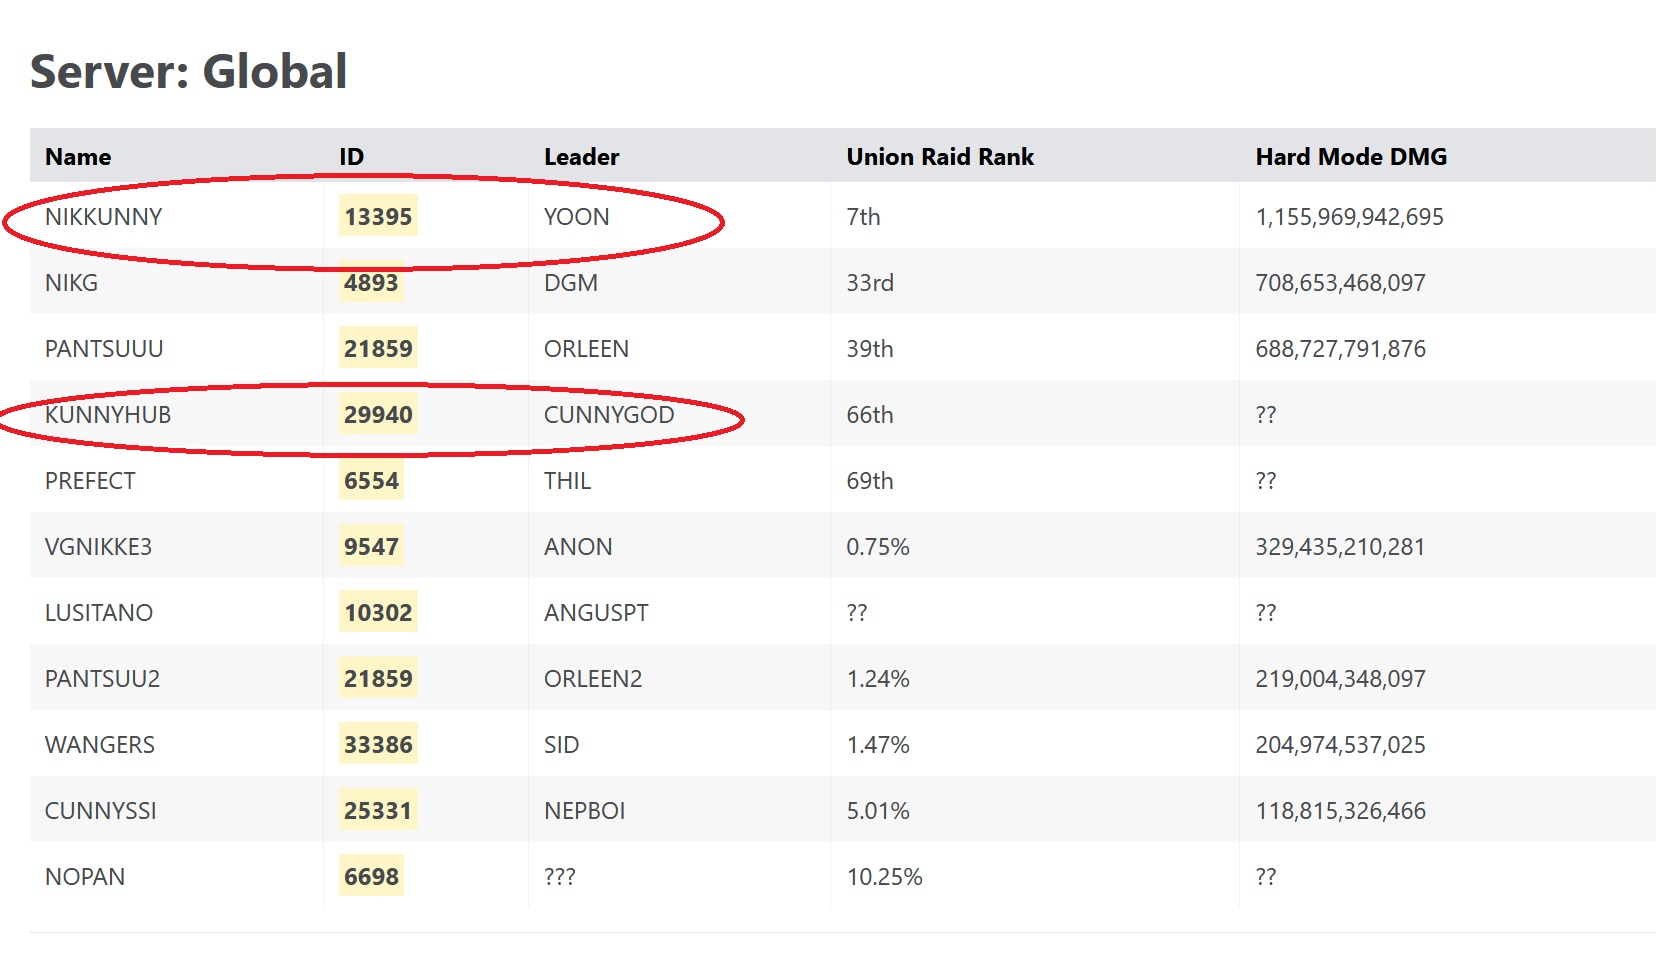This screenshot has width=1670, height=957.
Task: Click the 7th rank cell
Action: point(863,217)
